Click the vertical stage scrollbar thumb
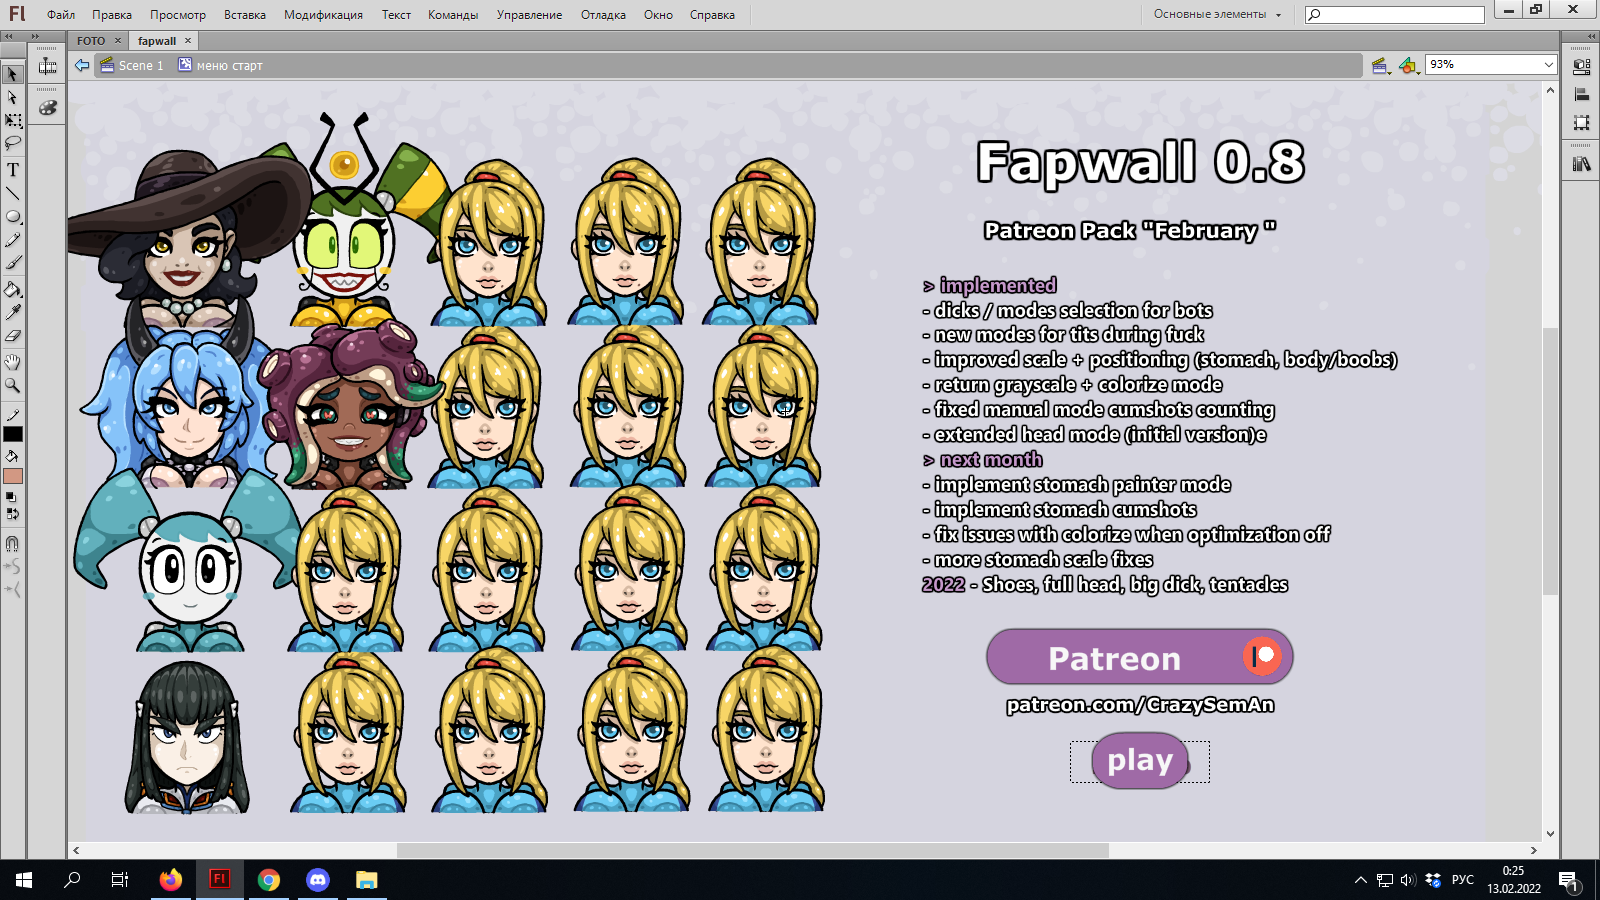Screen dimensions: 1600x900 (x=1550, y=461)
